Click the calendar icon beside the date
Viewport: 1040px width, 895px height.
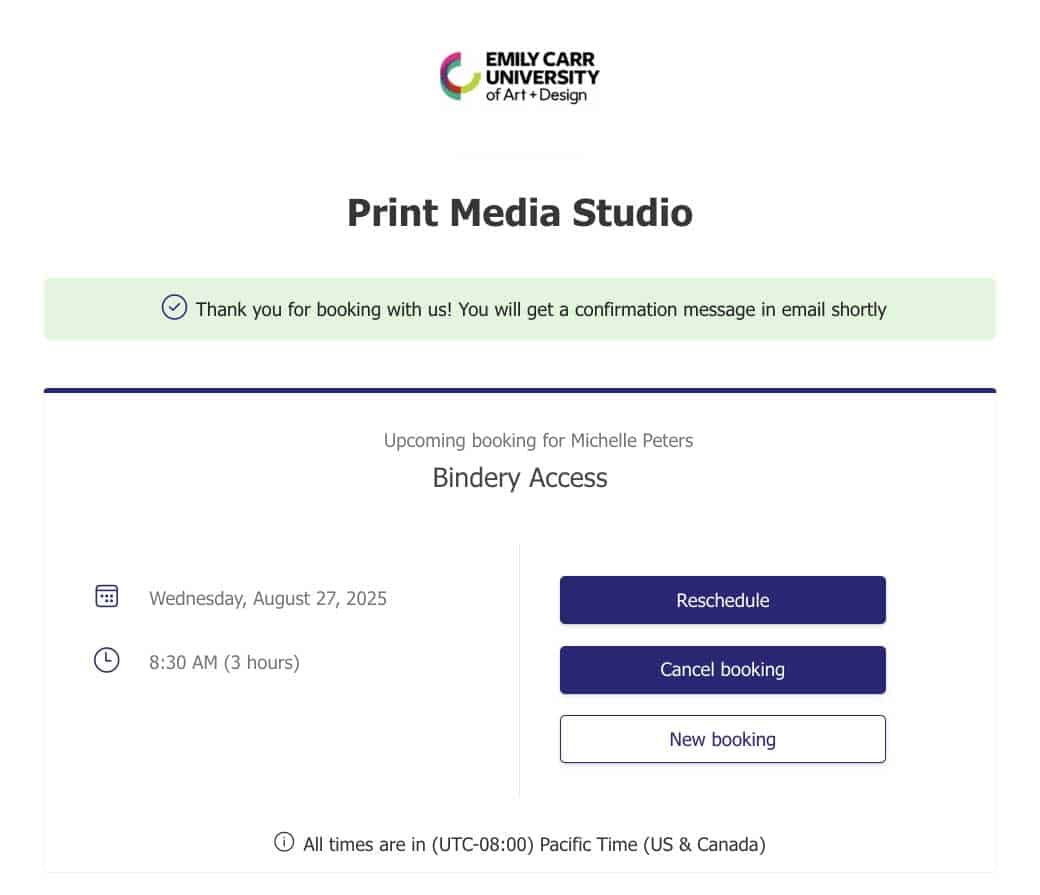tap(106, 597)
